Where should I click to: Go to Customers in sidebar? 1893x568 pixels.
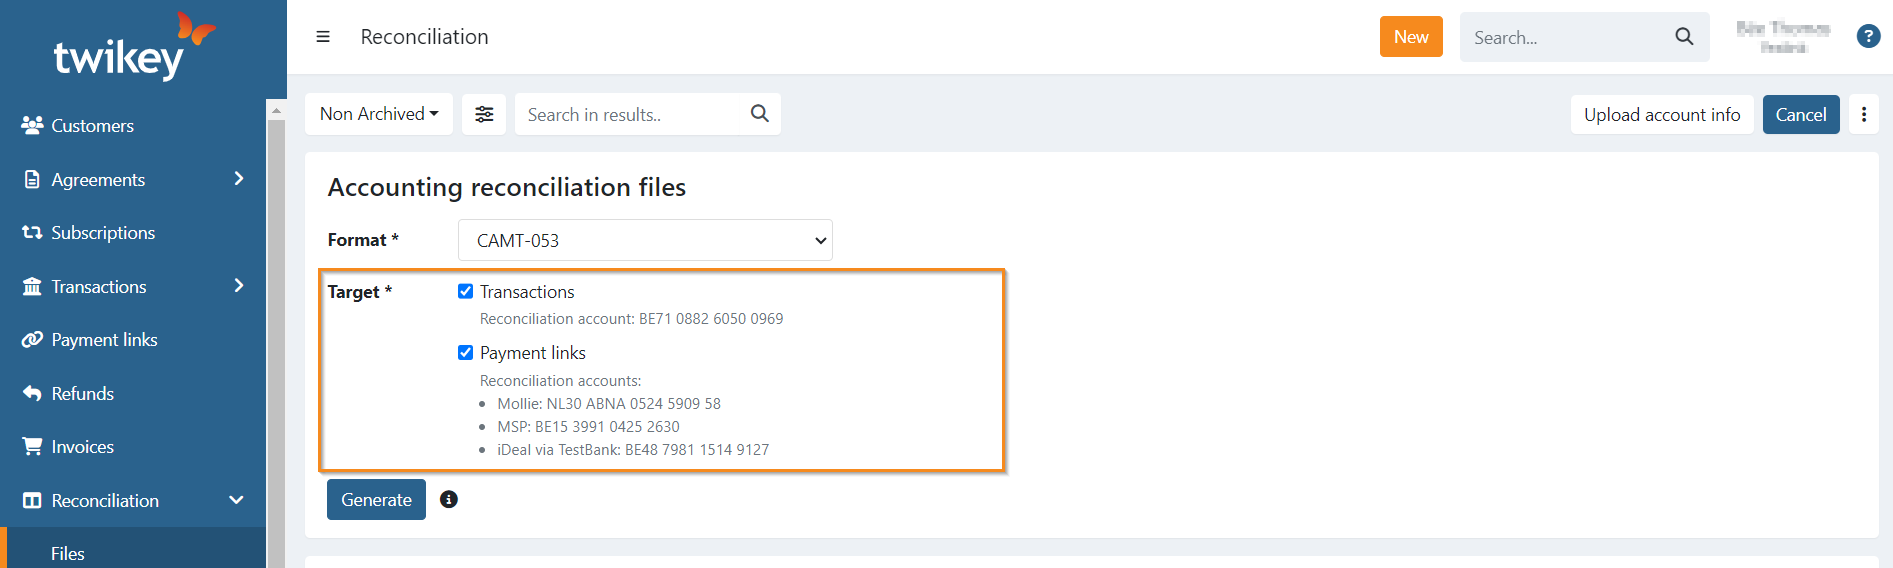click(x=92, y=126)
